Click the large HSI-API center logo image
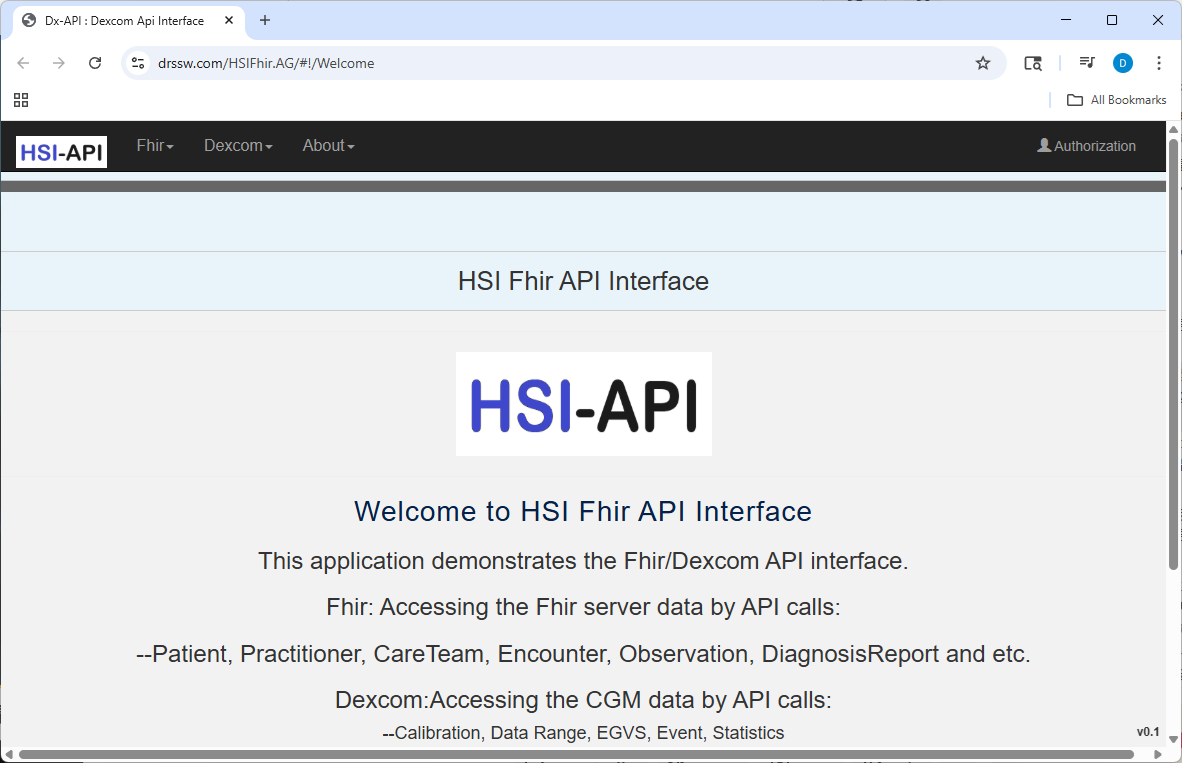The height and width of the screenshot is (763, 1182). click(x=583, y=404)
